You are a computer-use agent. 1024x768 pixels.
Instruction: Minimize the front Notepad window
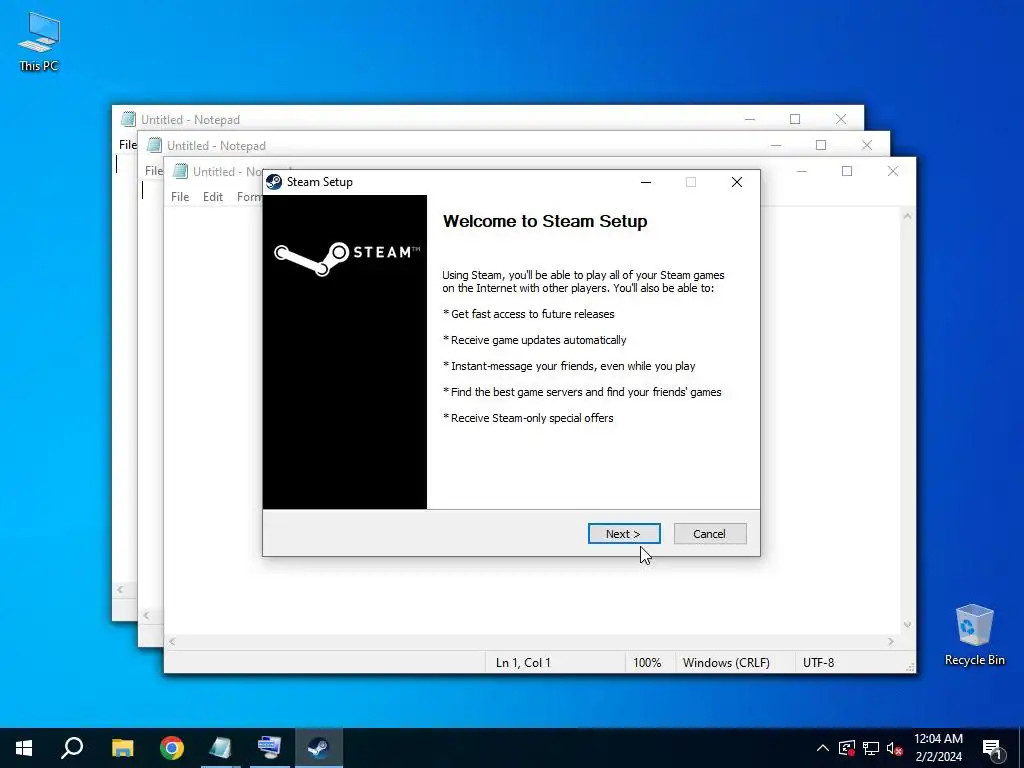(802, 171)
